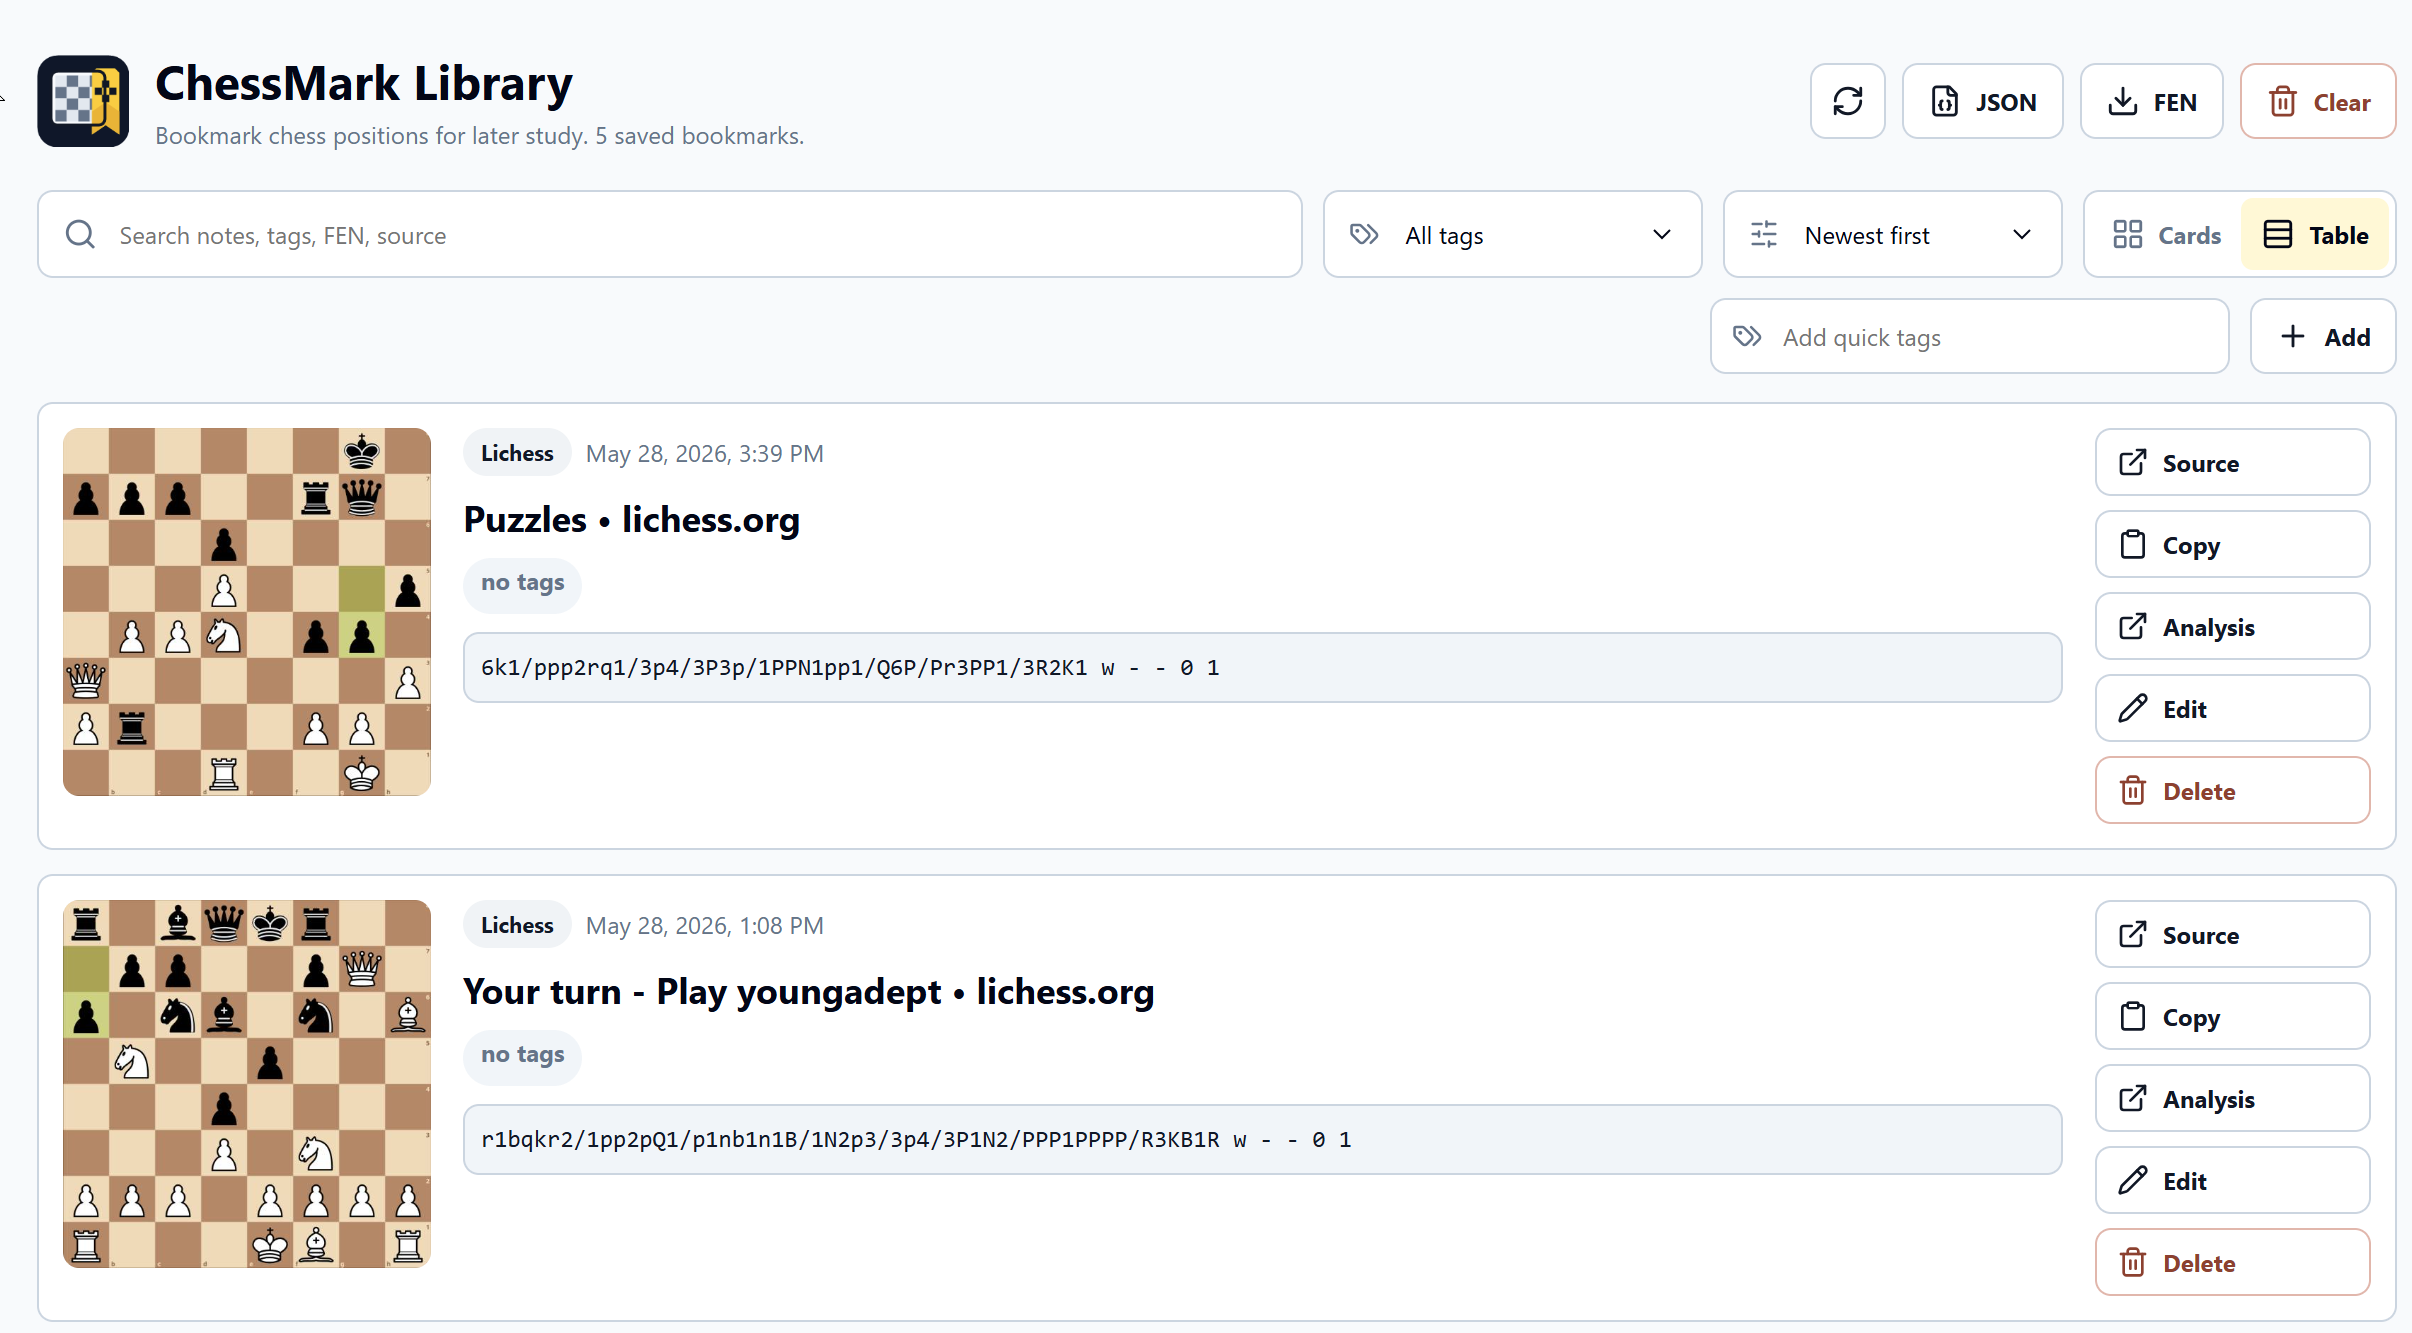Image resolution: width=2412 pixels, height=1333 pixels.
Task: Clear all saved bookmarks
Action: click(x=2317, y=101)
